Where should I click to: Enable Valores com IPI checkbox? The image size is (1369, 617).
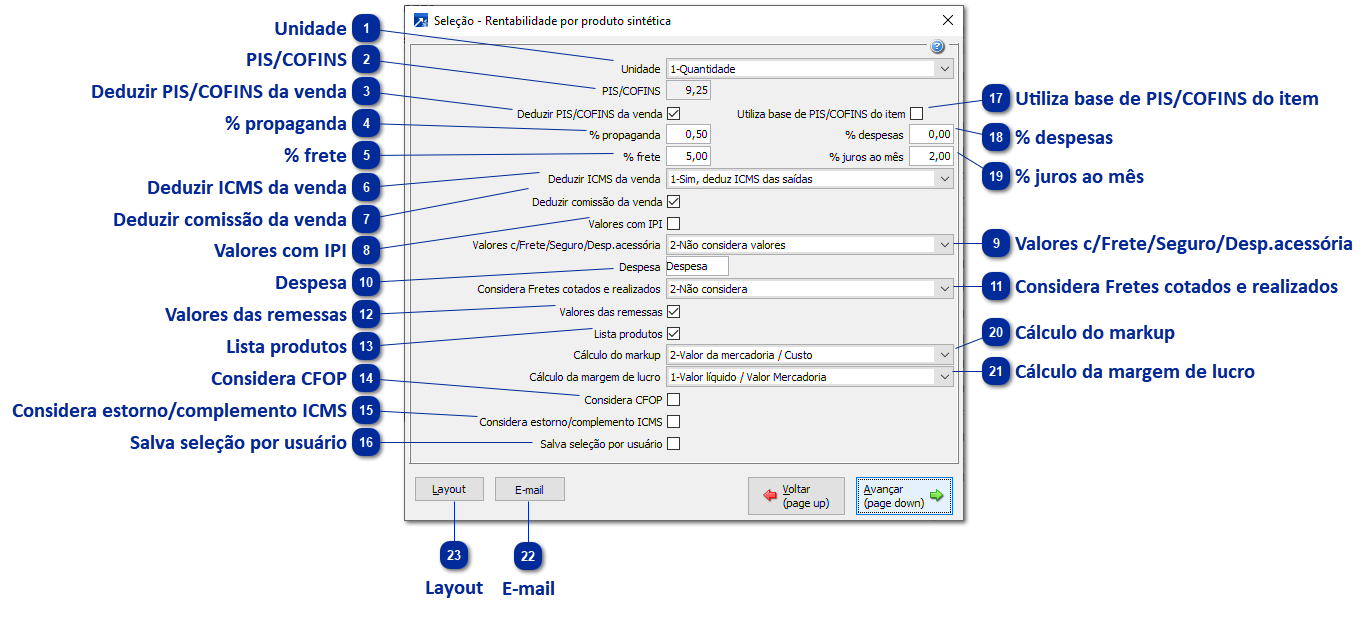pyautogui.click(x=673, y=223)
